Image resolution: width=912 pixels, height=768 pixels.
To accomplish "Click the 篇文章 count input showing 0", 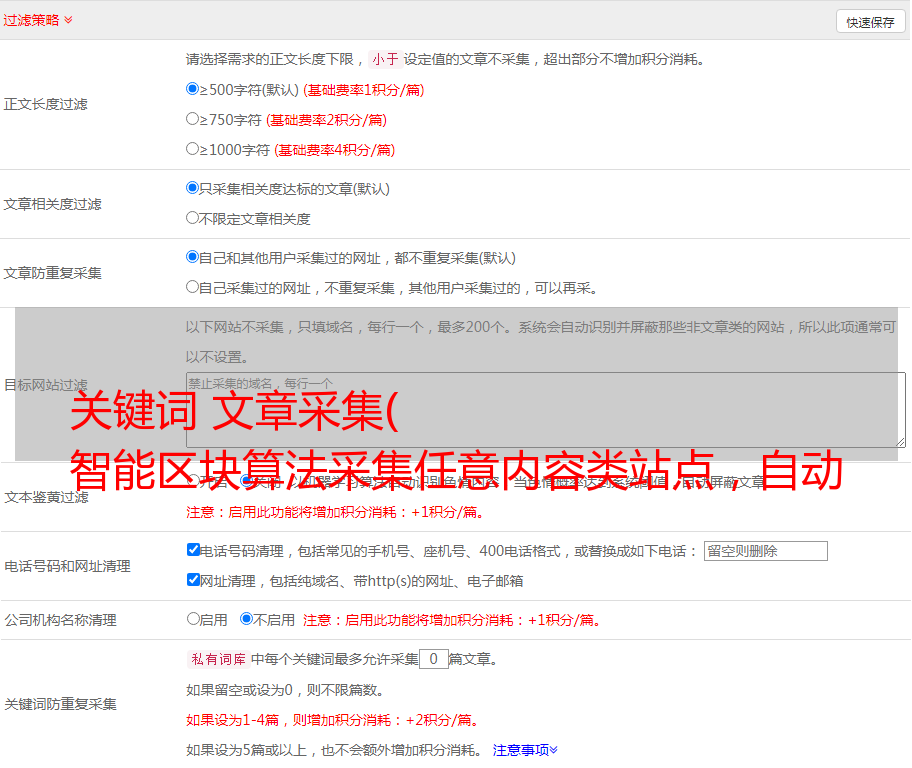I will point(433,659).
